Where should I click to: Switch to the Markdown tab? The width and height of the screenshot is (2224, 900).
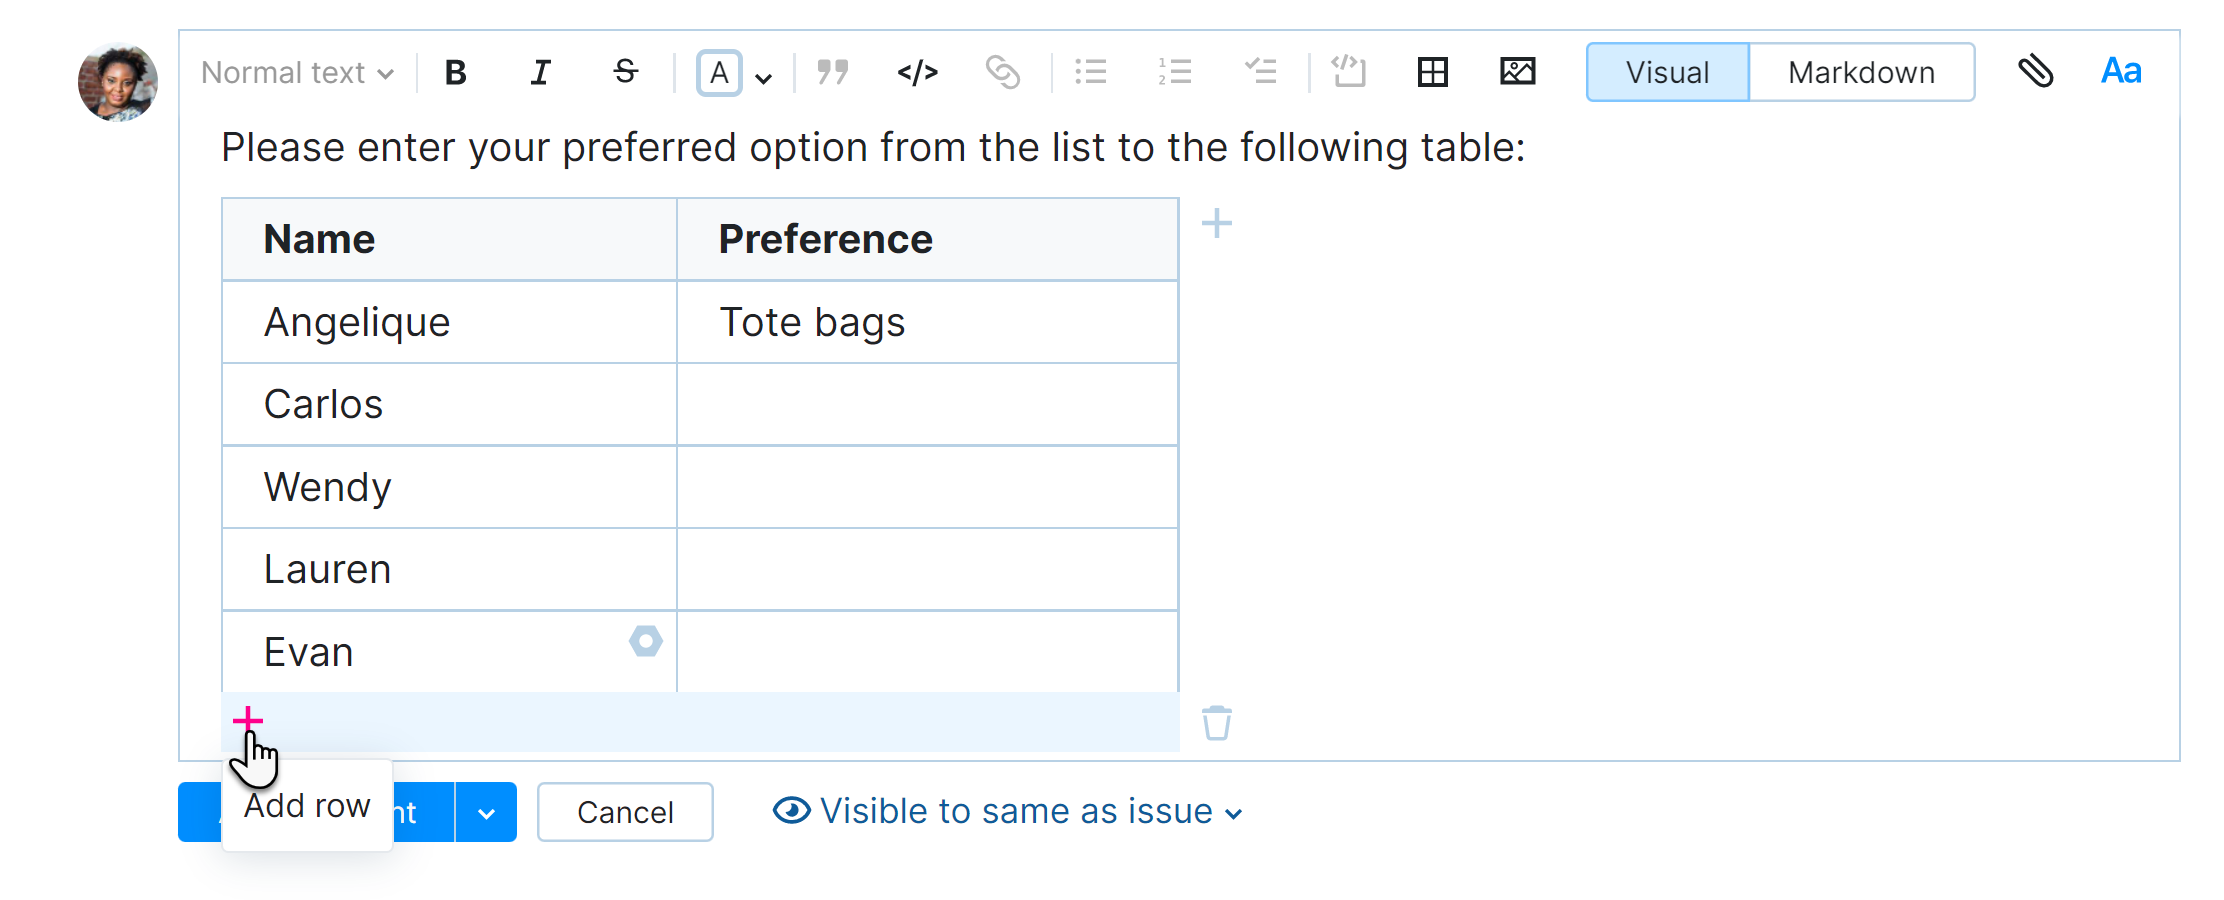(x=1861, y=71)
